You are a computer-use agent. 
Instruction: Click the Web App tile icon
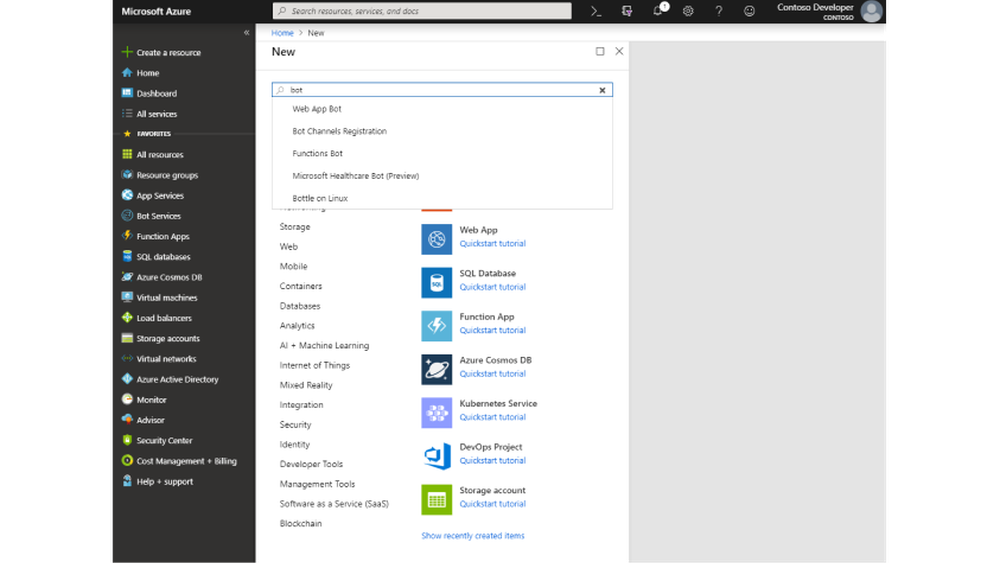[436, 239]
